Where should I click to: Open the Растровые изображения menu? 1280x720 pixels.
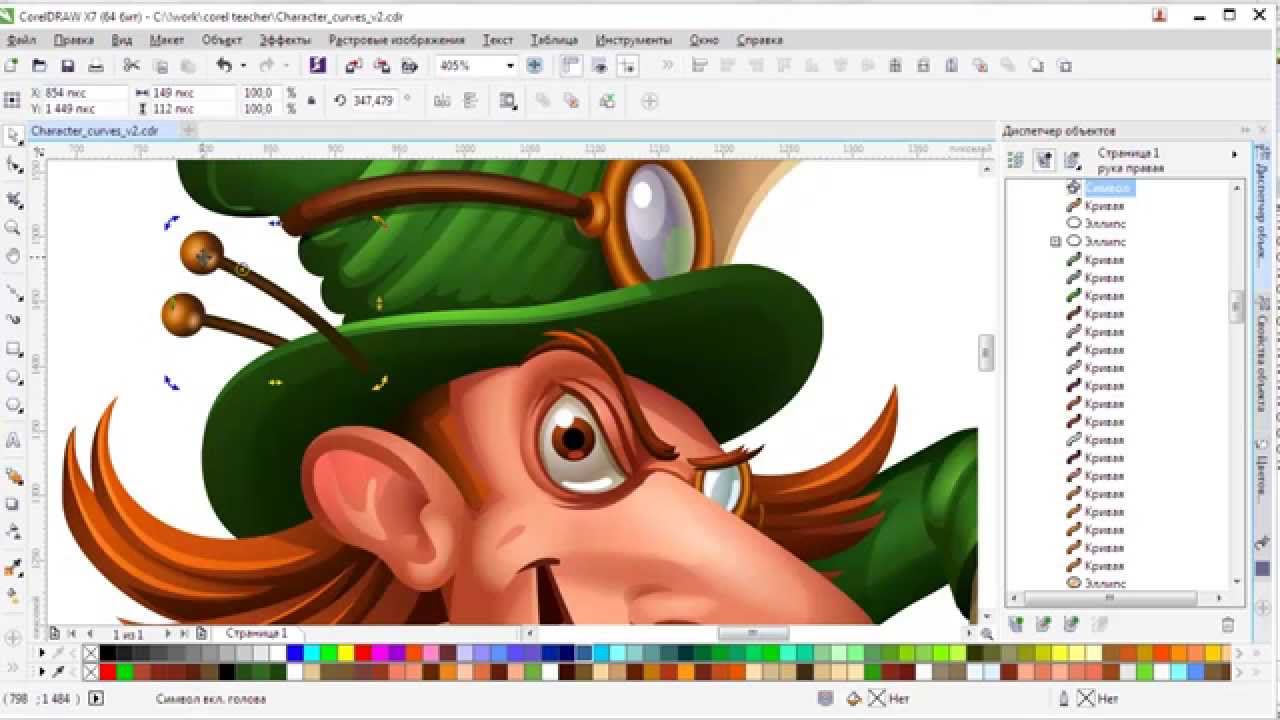tap(397, 40)
